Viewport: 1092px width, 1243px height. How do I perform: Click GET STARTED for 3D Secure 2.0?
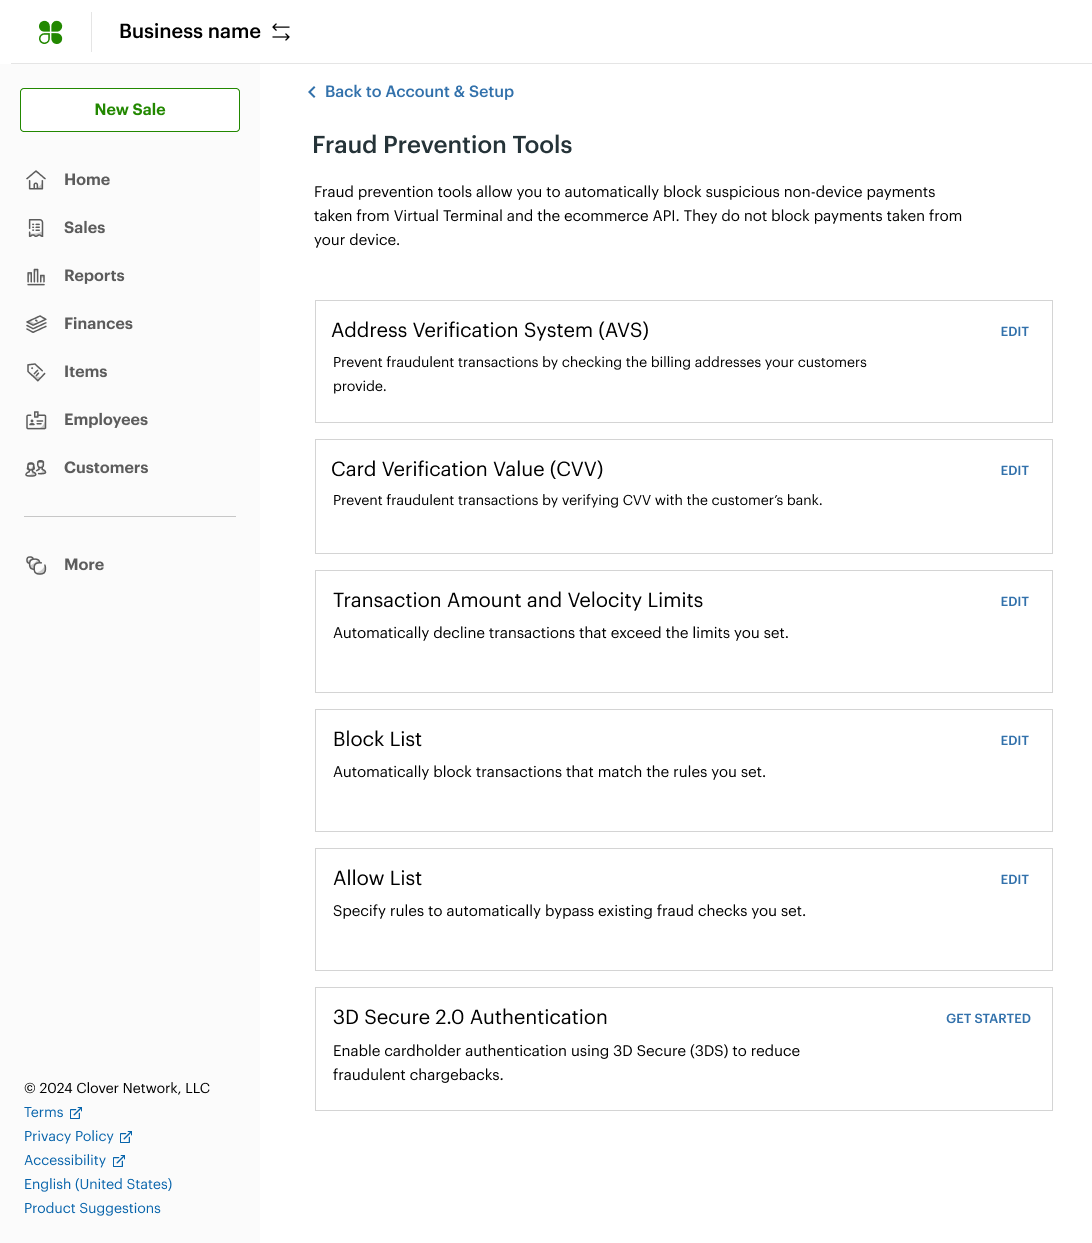(x=988, y=1018)
